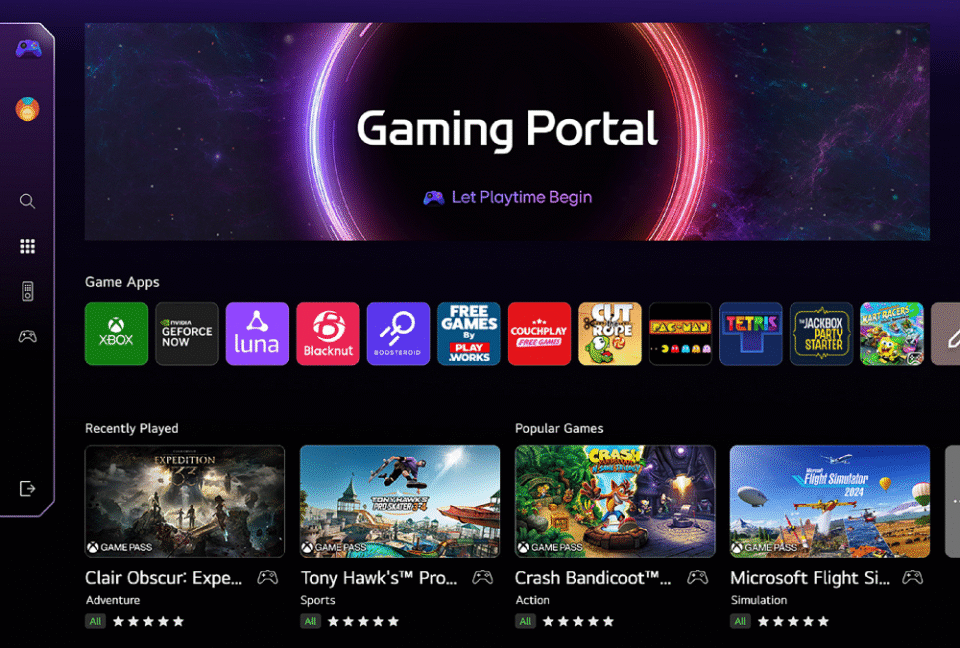Open the Tetris game tile
Viewport: 960px width, 648px height.
[x=751, y=333]
